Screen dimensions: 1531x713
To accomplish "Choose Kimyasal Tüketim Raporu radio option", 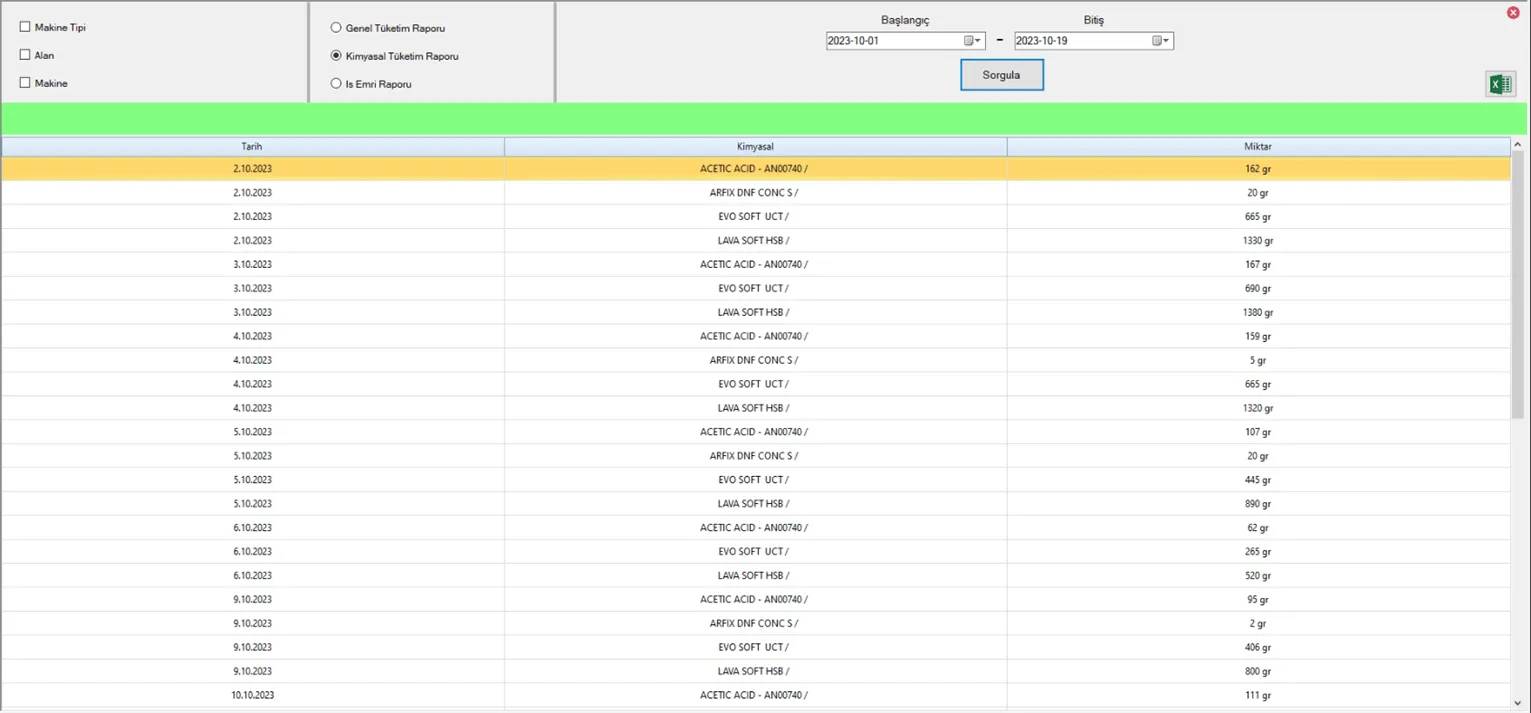I will [x=336, y=56].
